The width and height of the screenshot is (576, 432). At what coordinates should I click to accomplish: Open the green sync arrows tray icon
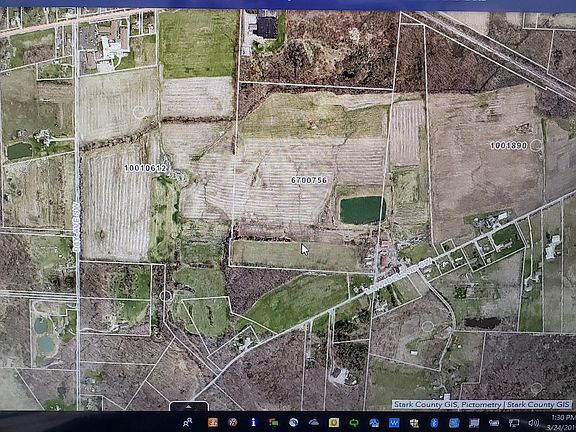click(x=354, y=422)
